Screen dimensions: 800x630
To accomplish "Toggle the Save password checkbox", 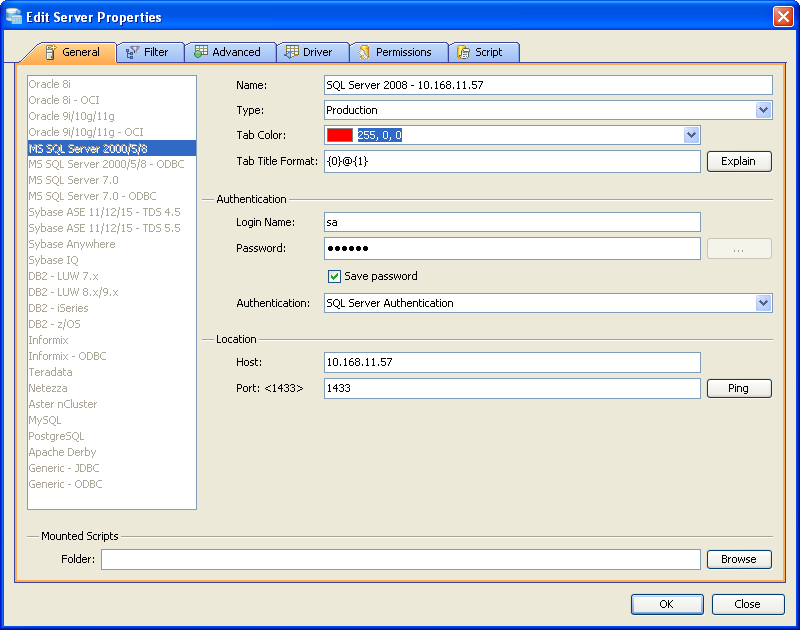I will 334,276.
